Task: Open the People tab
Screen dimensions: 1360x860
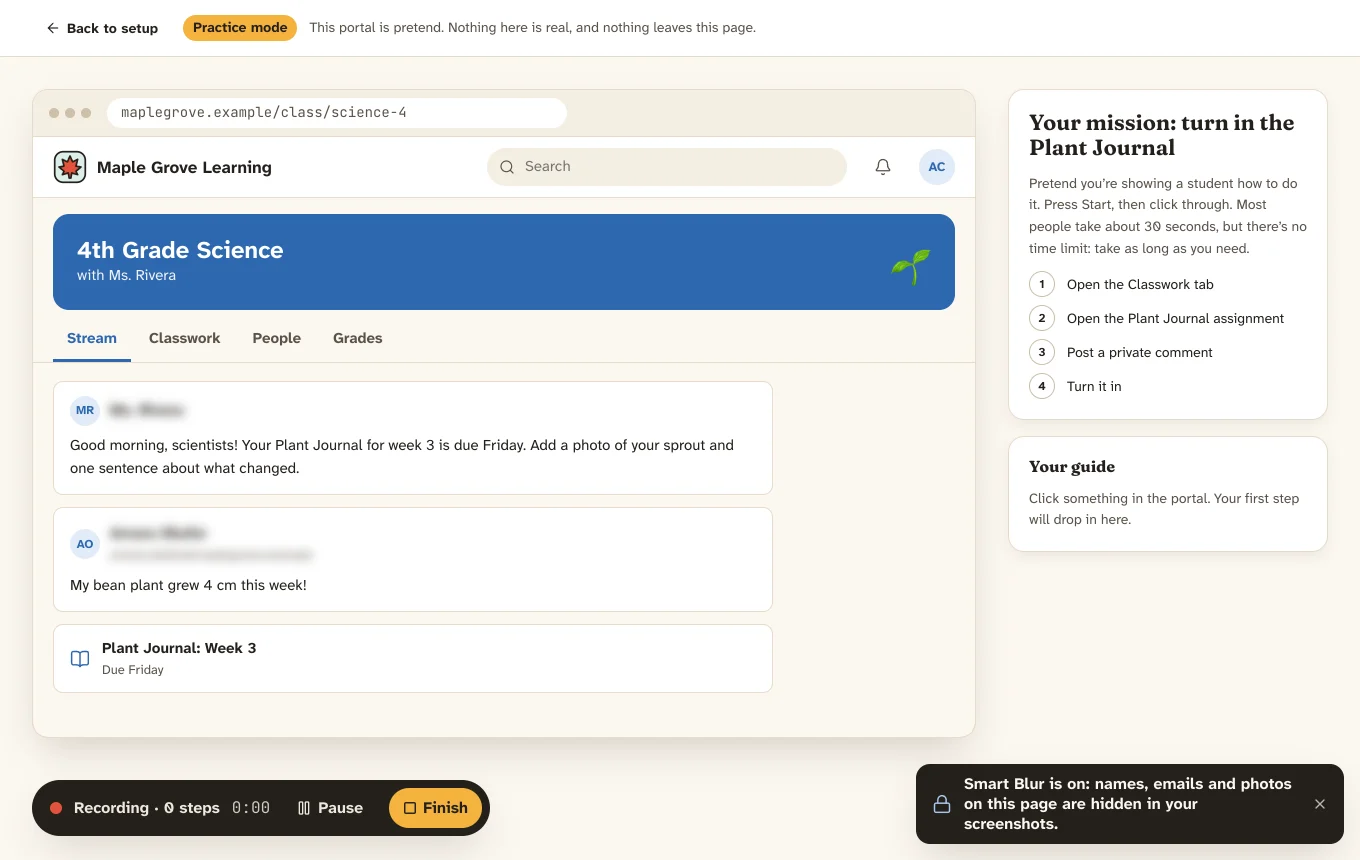Action: coord(277,338)
